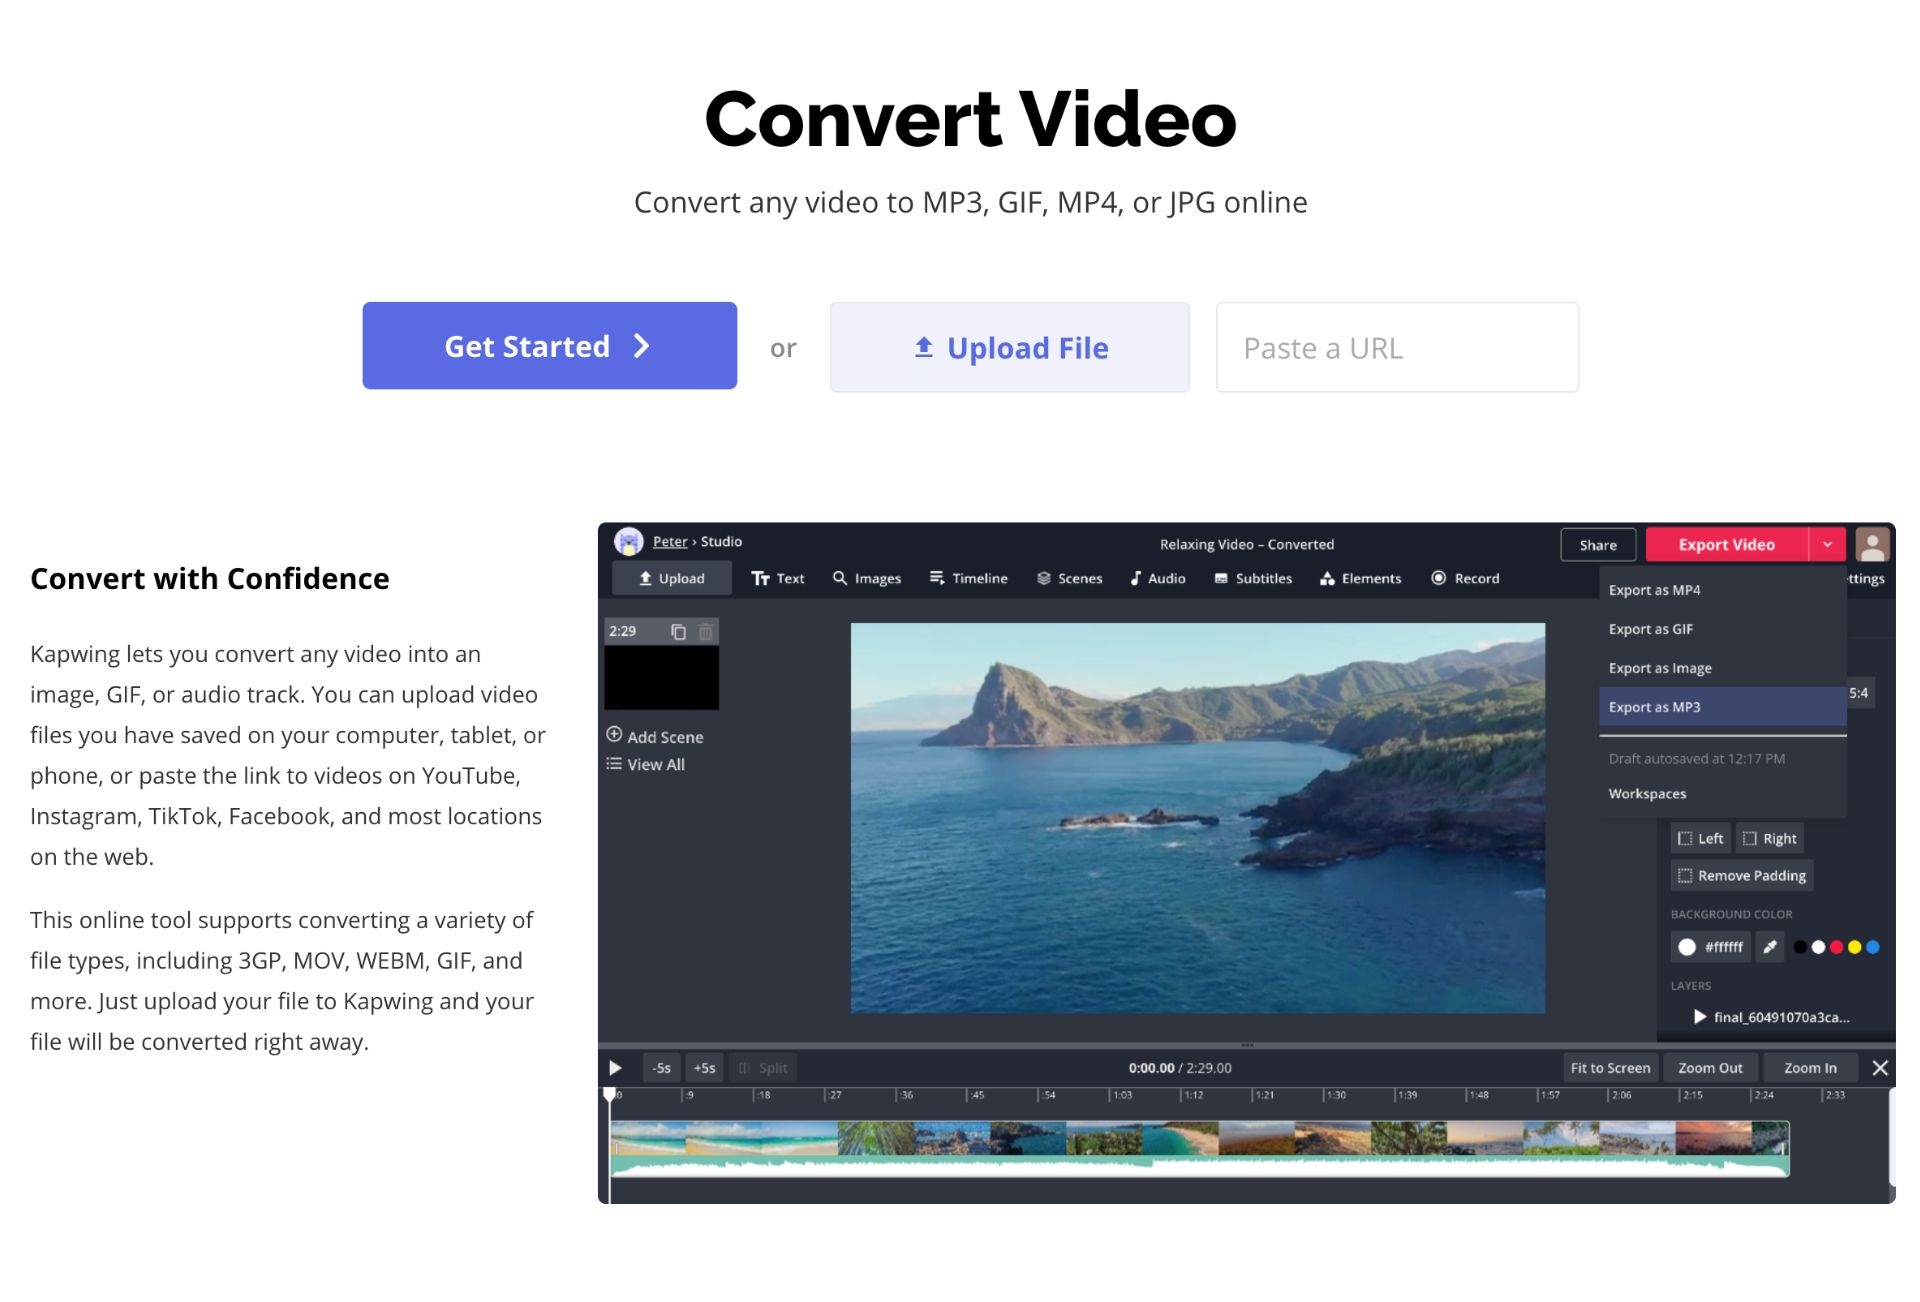The height and width of the screenshot is (1302, 1920).
Task: Open the Text tool in toolbar
Action: coord(777,578)
